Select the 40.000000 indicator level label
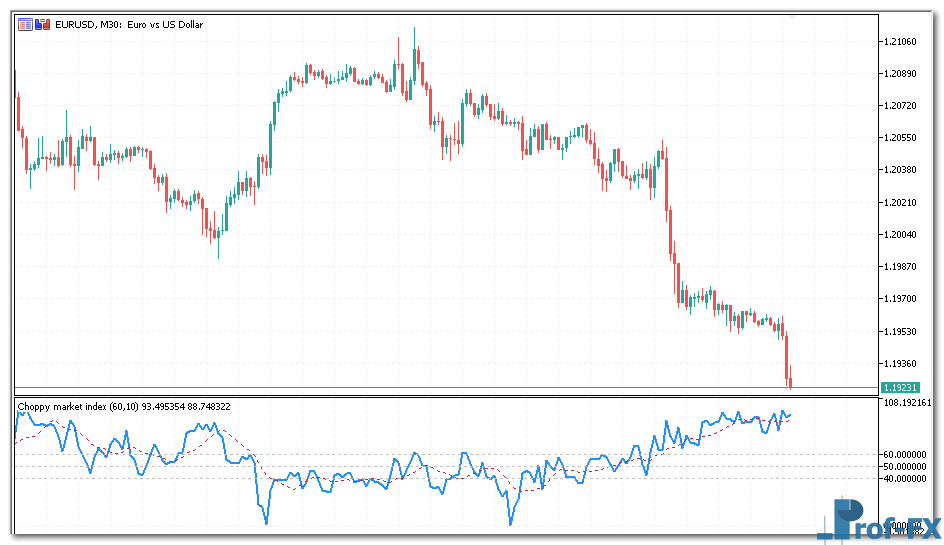This screenshot has width=944, height=545. pyautogui.click(x=906, y=478)
